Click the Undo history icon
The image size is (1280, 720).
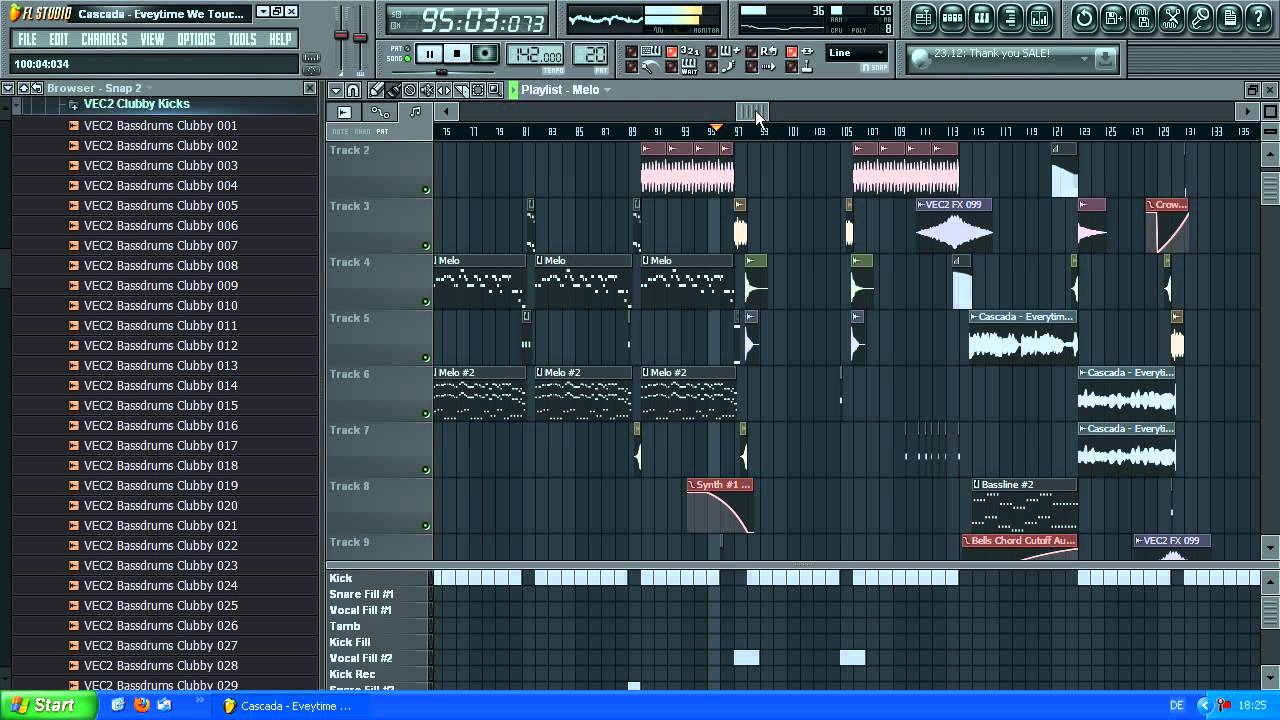[1084, 17]
